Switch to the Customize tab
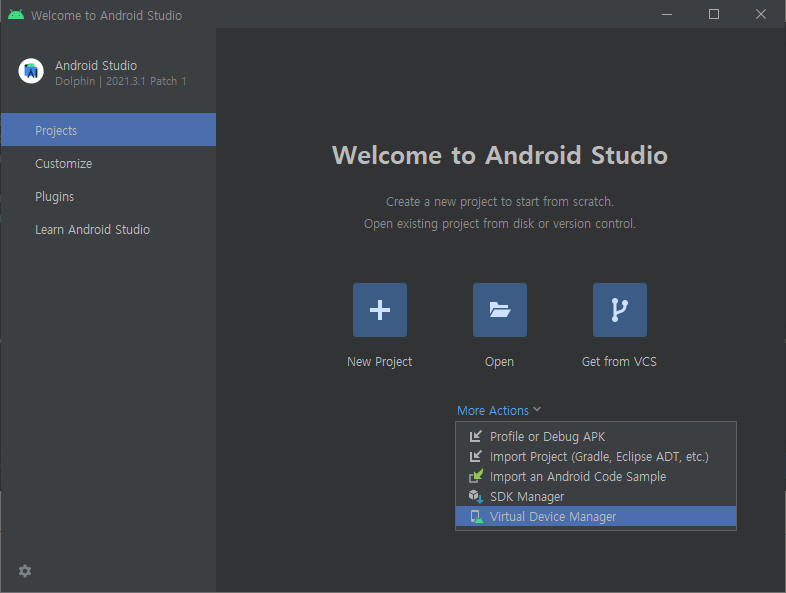The image size is (786, 593). click(108, 163)
